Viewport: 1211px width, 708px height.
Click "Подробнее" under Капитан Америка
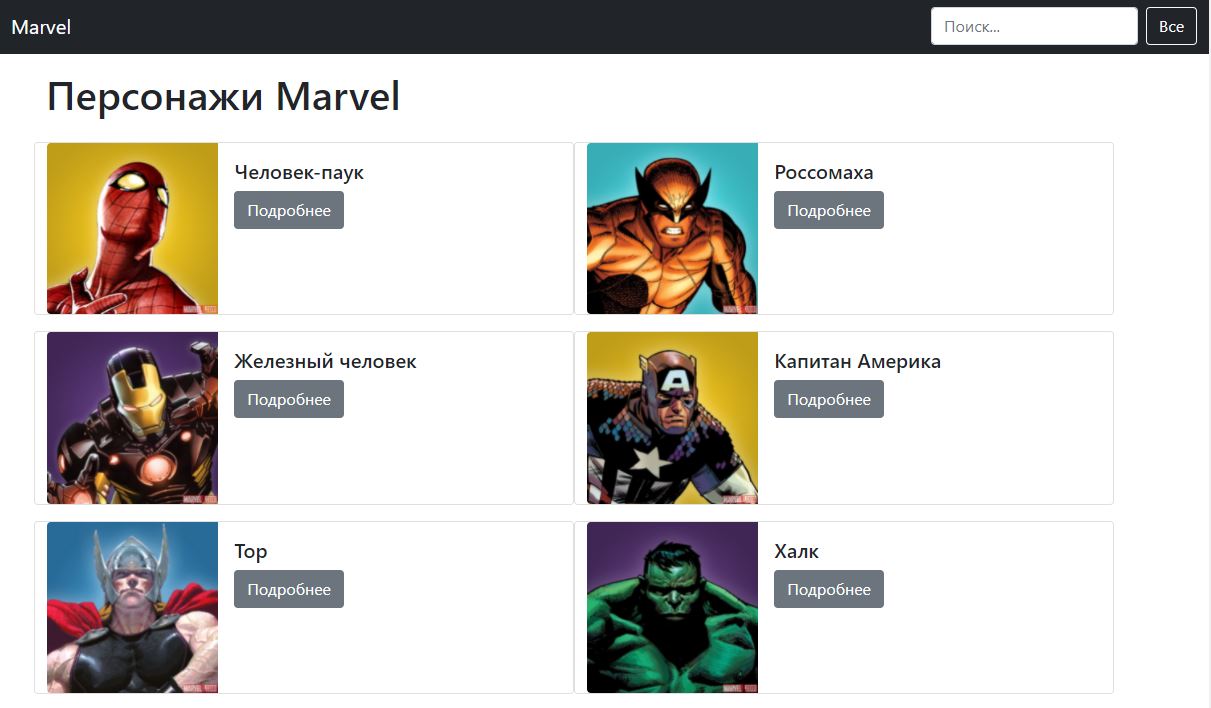click(x=828, y=399)
